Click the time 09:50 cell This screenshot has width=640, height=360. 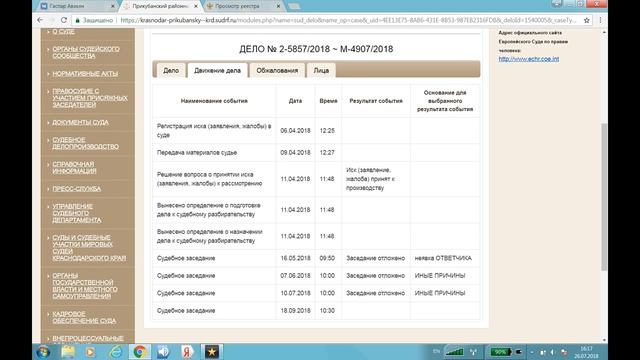[x=328, y=258]
